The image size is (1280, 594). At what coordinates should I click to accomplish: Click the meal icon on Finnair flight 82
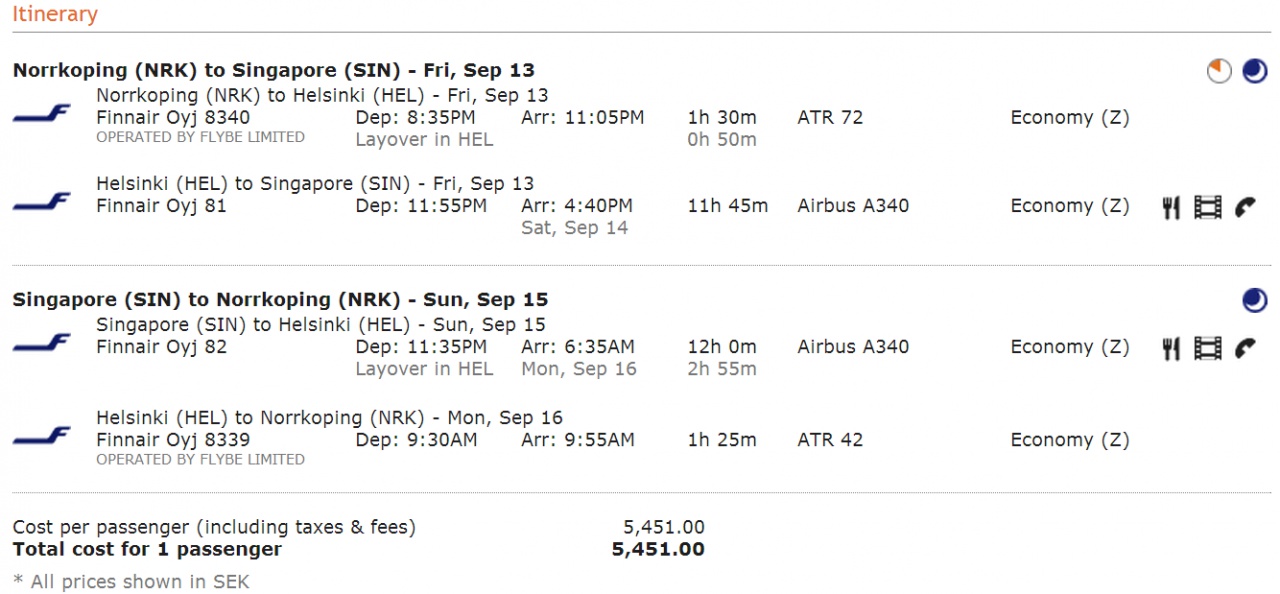(x=1171, y=348)
